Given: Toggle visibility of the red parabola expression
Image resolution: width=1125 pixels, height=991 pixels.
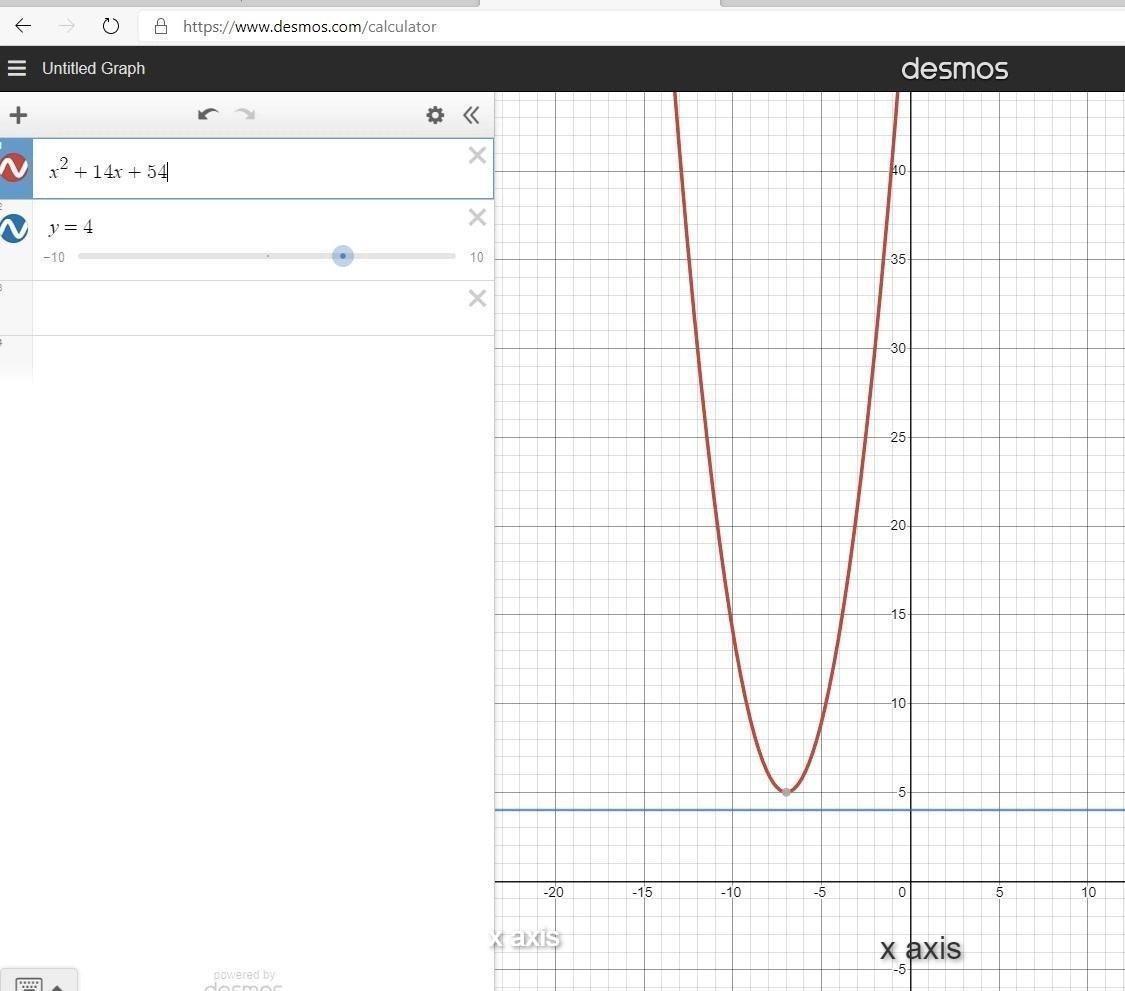Looking at the screenshot, I should pyautogui.click(x=14, y=168).
